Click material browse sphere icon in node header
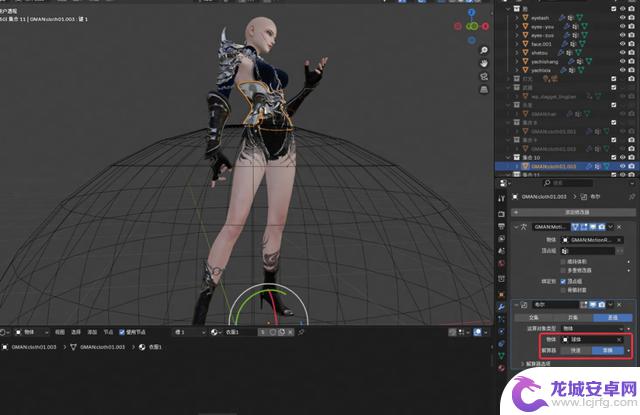Viewport: 640px width, 415px height. (215, 333)
